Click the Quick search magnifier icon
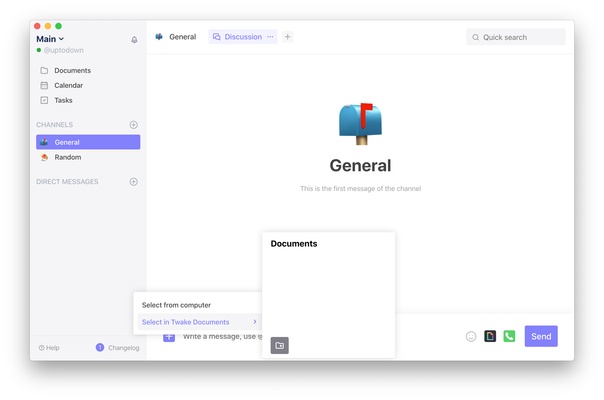The width and height of the screenshot is (604, 400). pyautogui.click(x=476, y=37)
